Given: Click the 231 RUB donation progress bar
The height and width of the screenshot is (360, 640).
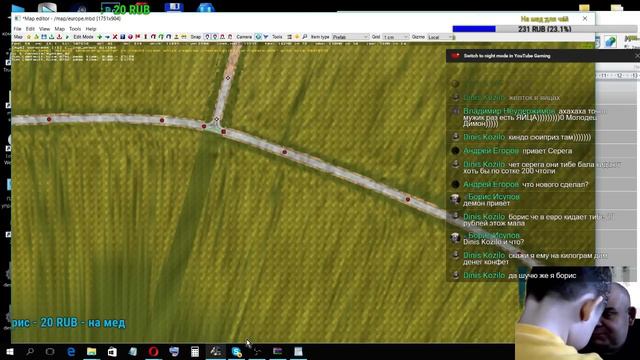Looking at the screenshot, I should click(x=544, y=29).
